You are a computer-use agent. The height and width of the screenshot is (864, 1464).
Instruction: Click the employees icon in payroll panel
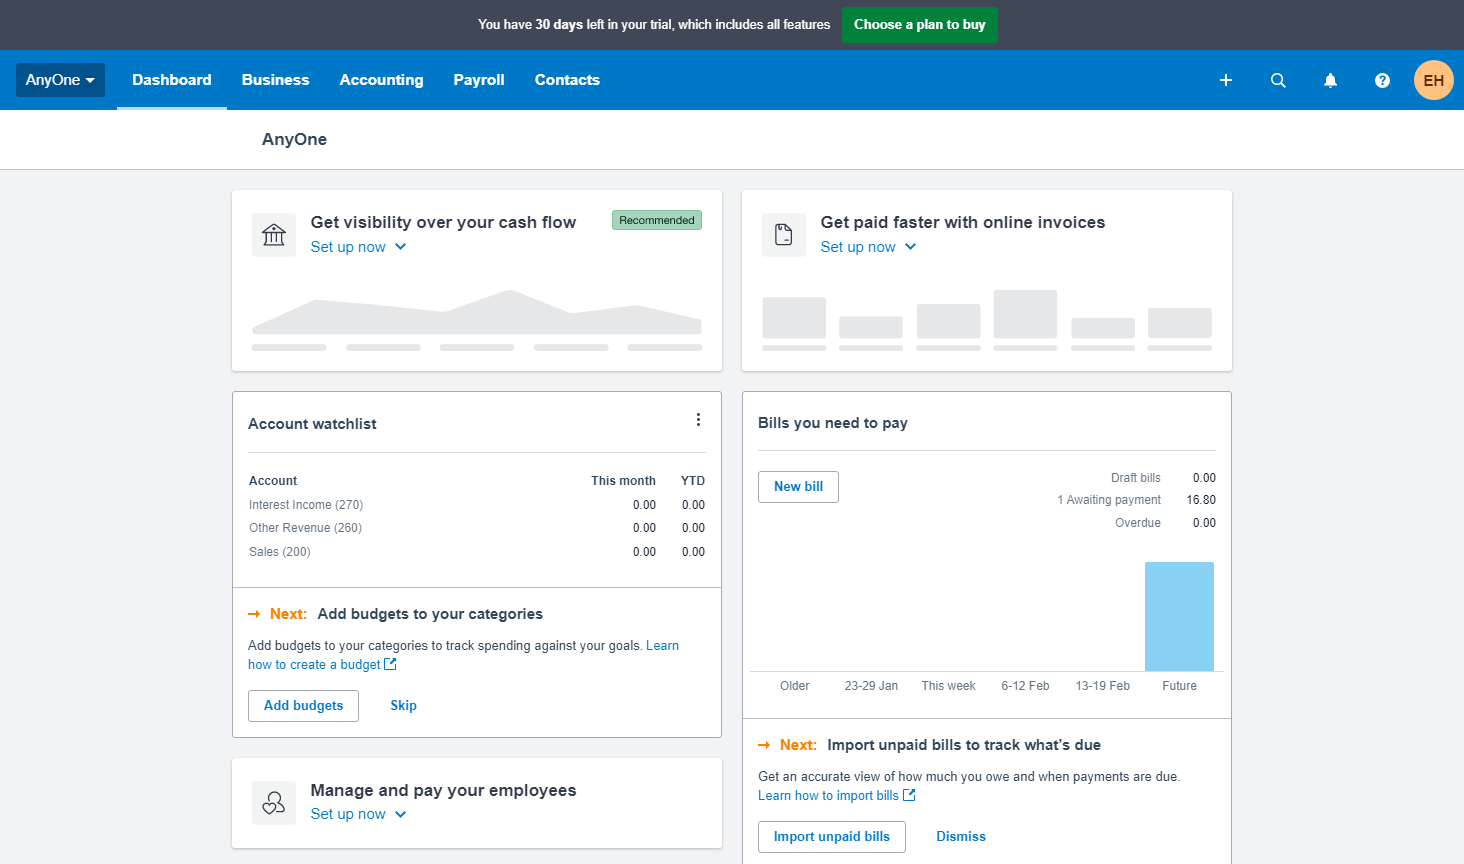click(x=273, y=802)
